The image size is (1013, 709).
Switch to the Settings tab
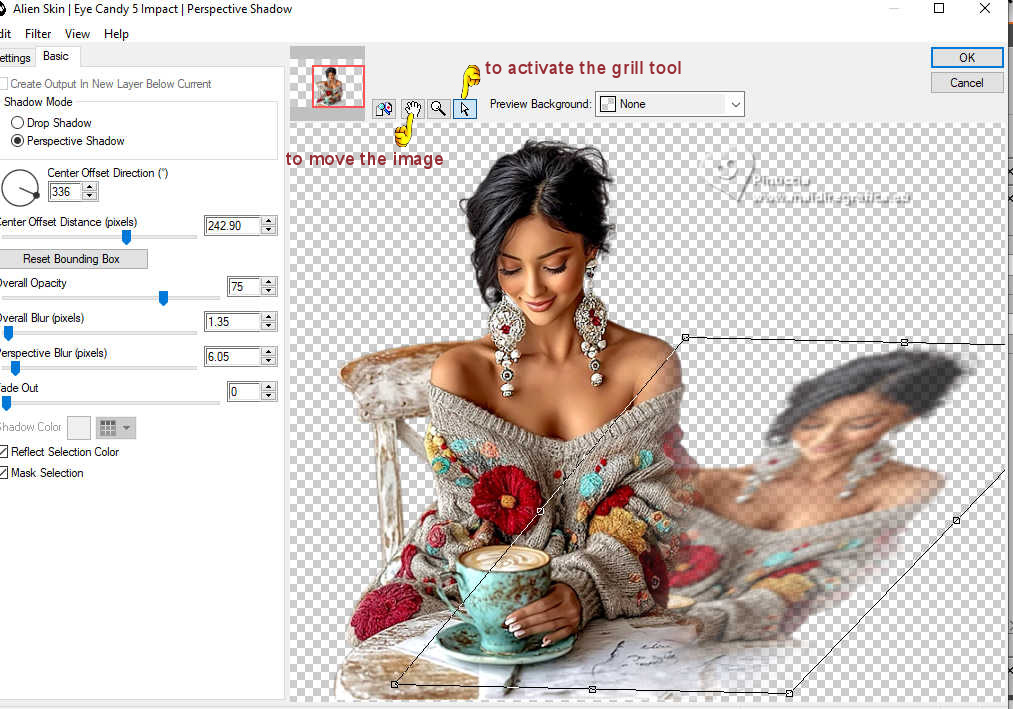click(x=15, y=58)
